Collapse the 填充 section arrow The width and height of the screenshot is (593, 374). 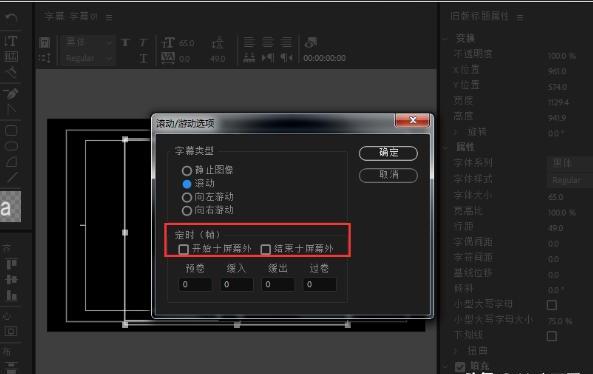coord(446,366)
